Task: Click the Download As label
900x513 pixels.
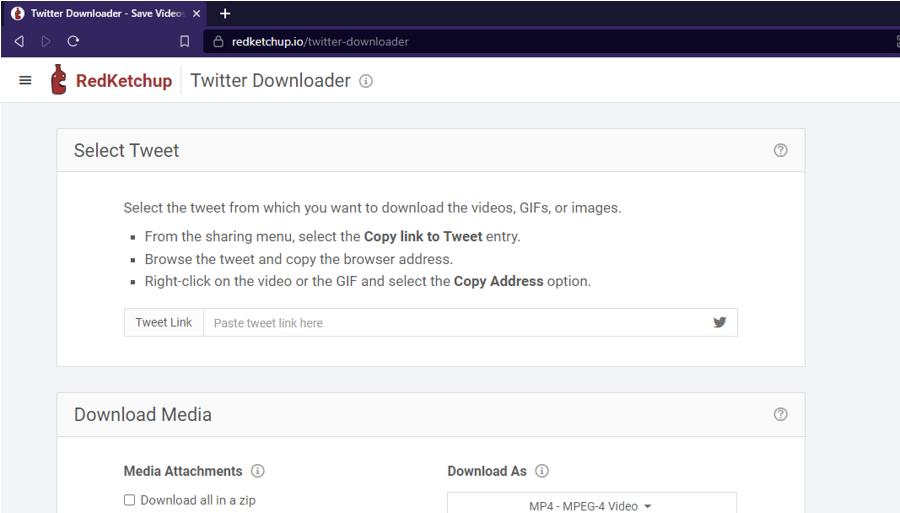Action: [487, 471]
